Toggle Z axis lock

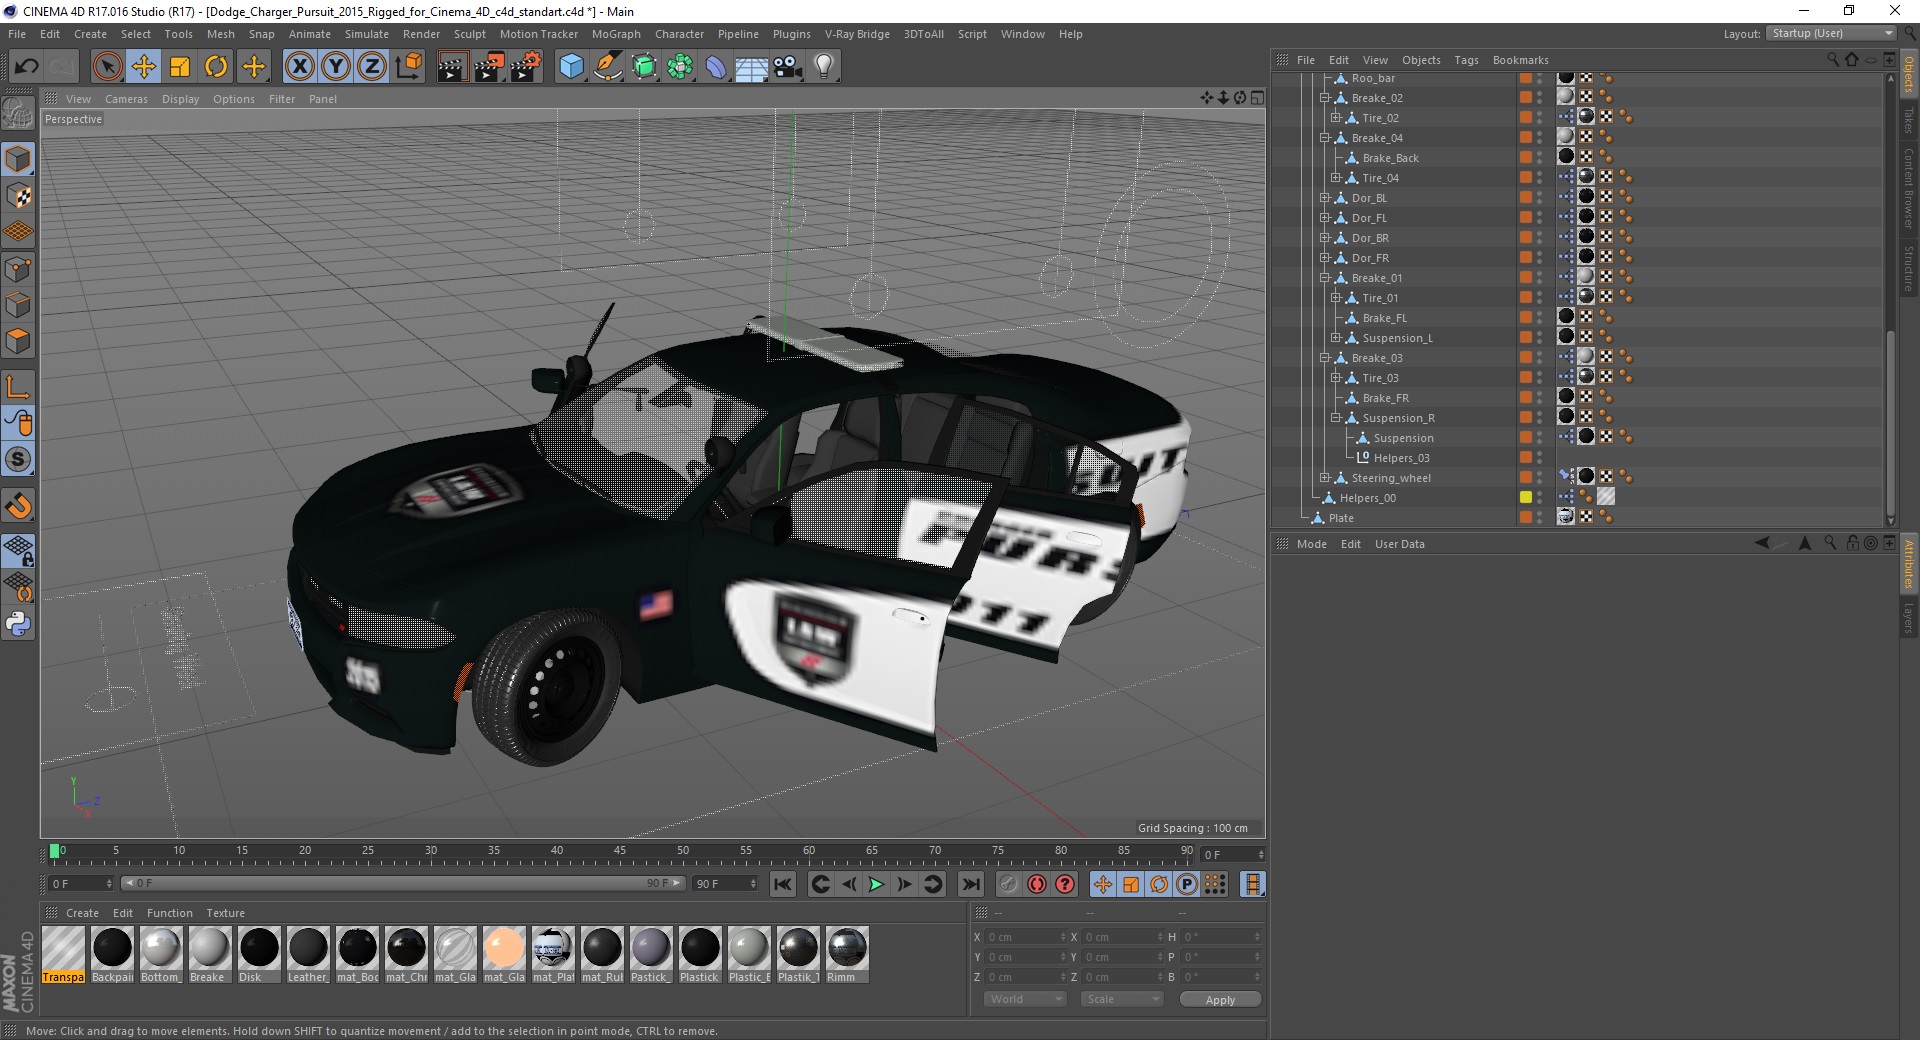[x=372, y=67]
